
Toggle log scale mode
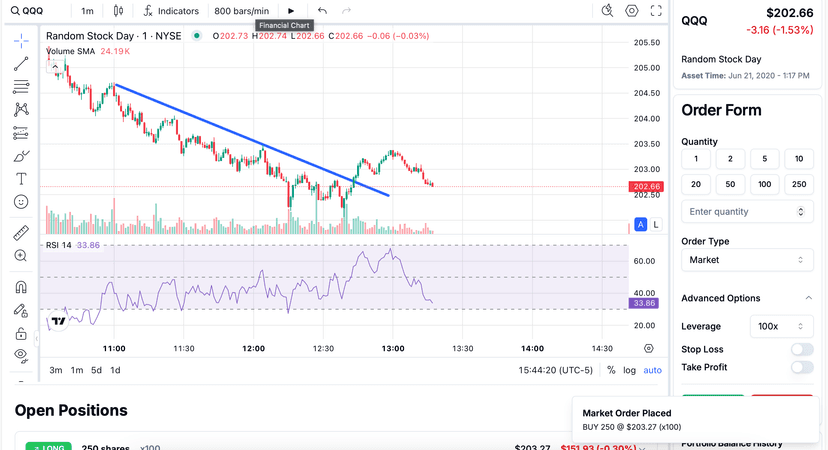tap(629, 370)
